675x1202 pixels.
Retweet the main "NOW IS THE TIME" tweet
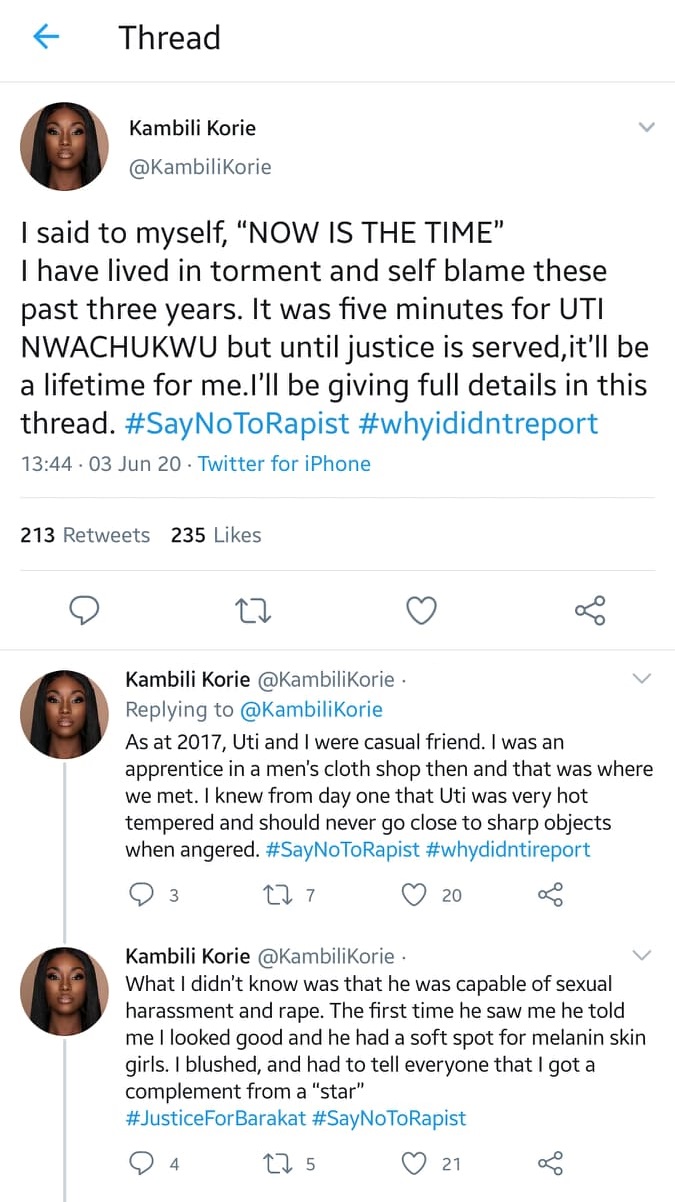click(x=255, y=609)
